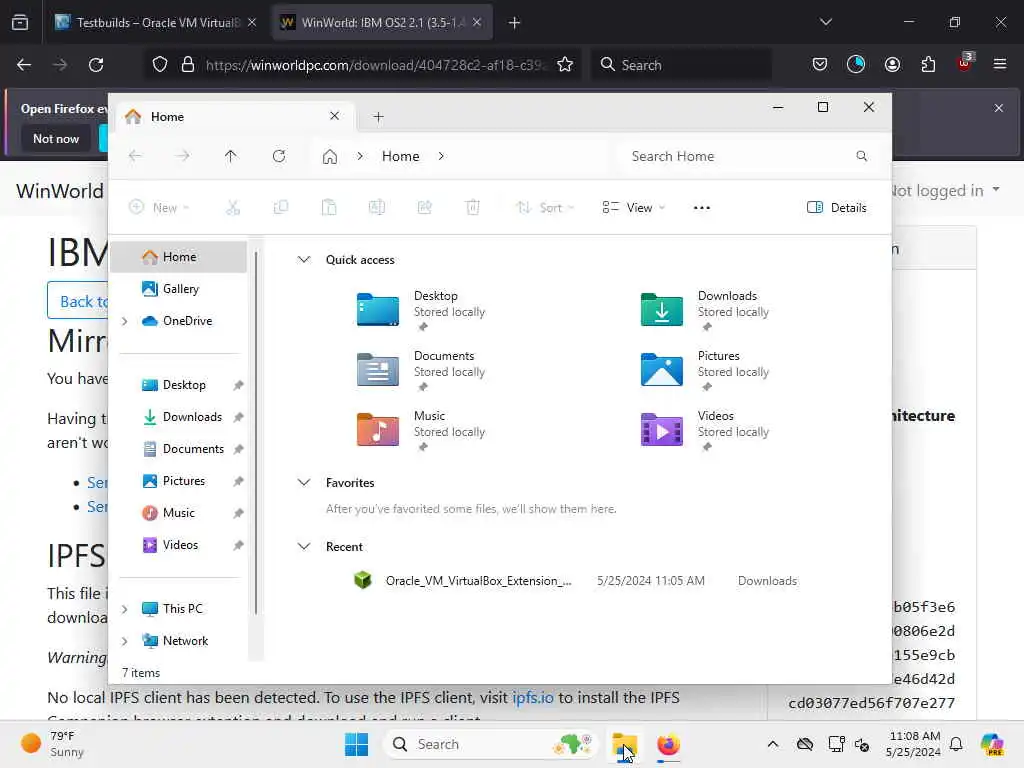This screenshot has height=768, width=1024.
Task: Unpin Desktop in navigation pane
Action: click(x=238, y=385)
